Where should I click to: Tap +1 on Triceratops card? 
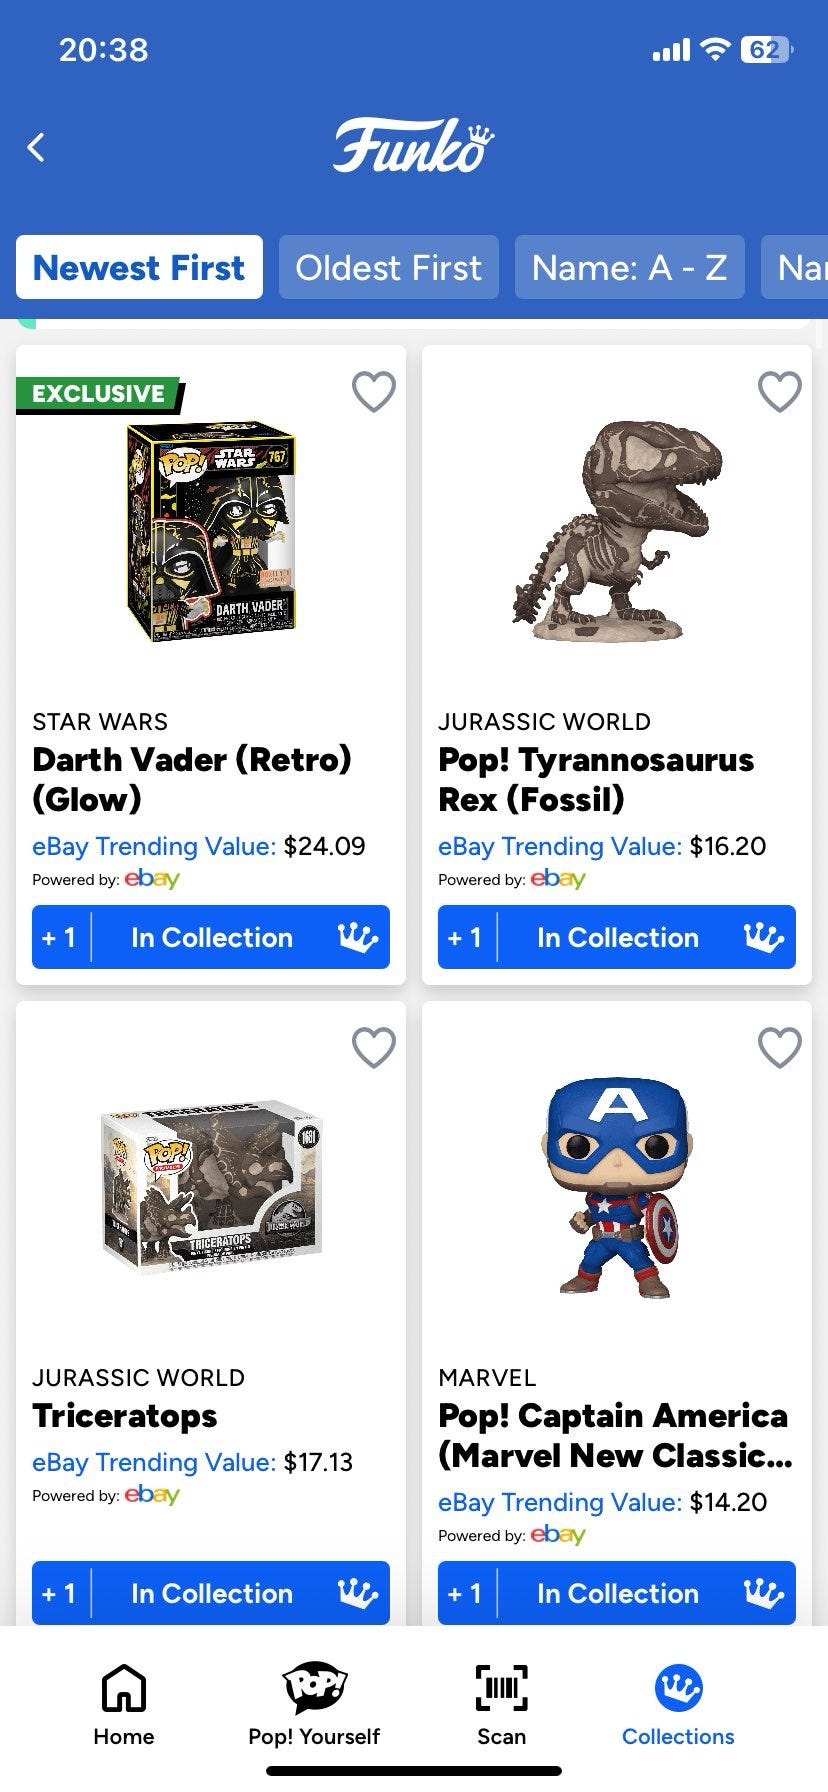point(60,1593)
